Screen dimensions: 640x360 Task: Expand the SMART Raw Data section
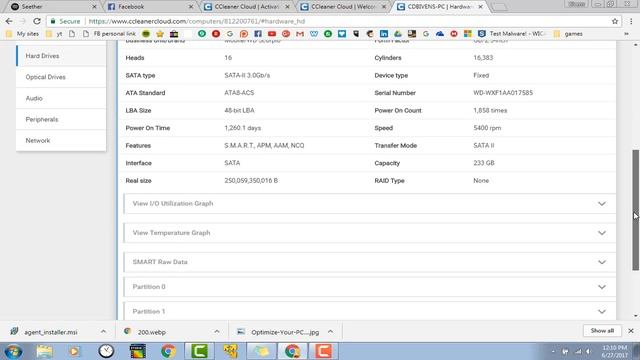[x=369, y=262]
